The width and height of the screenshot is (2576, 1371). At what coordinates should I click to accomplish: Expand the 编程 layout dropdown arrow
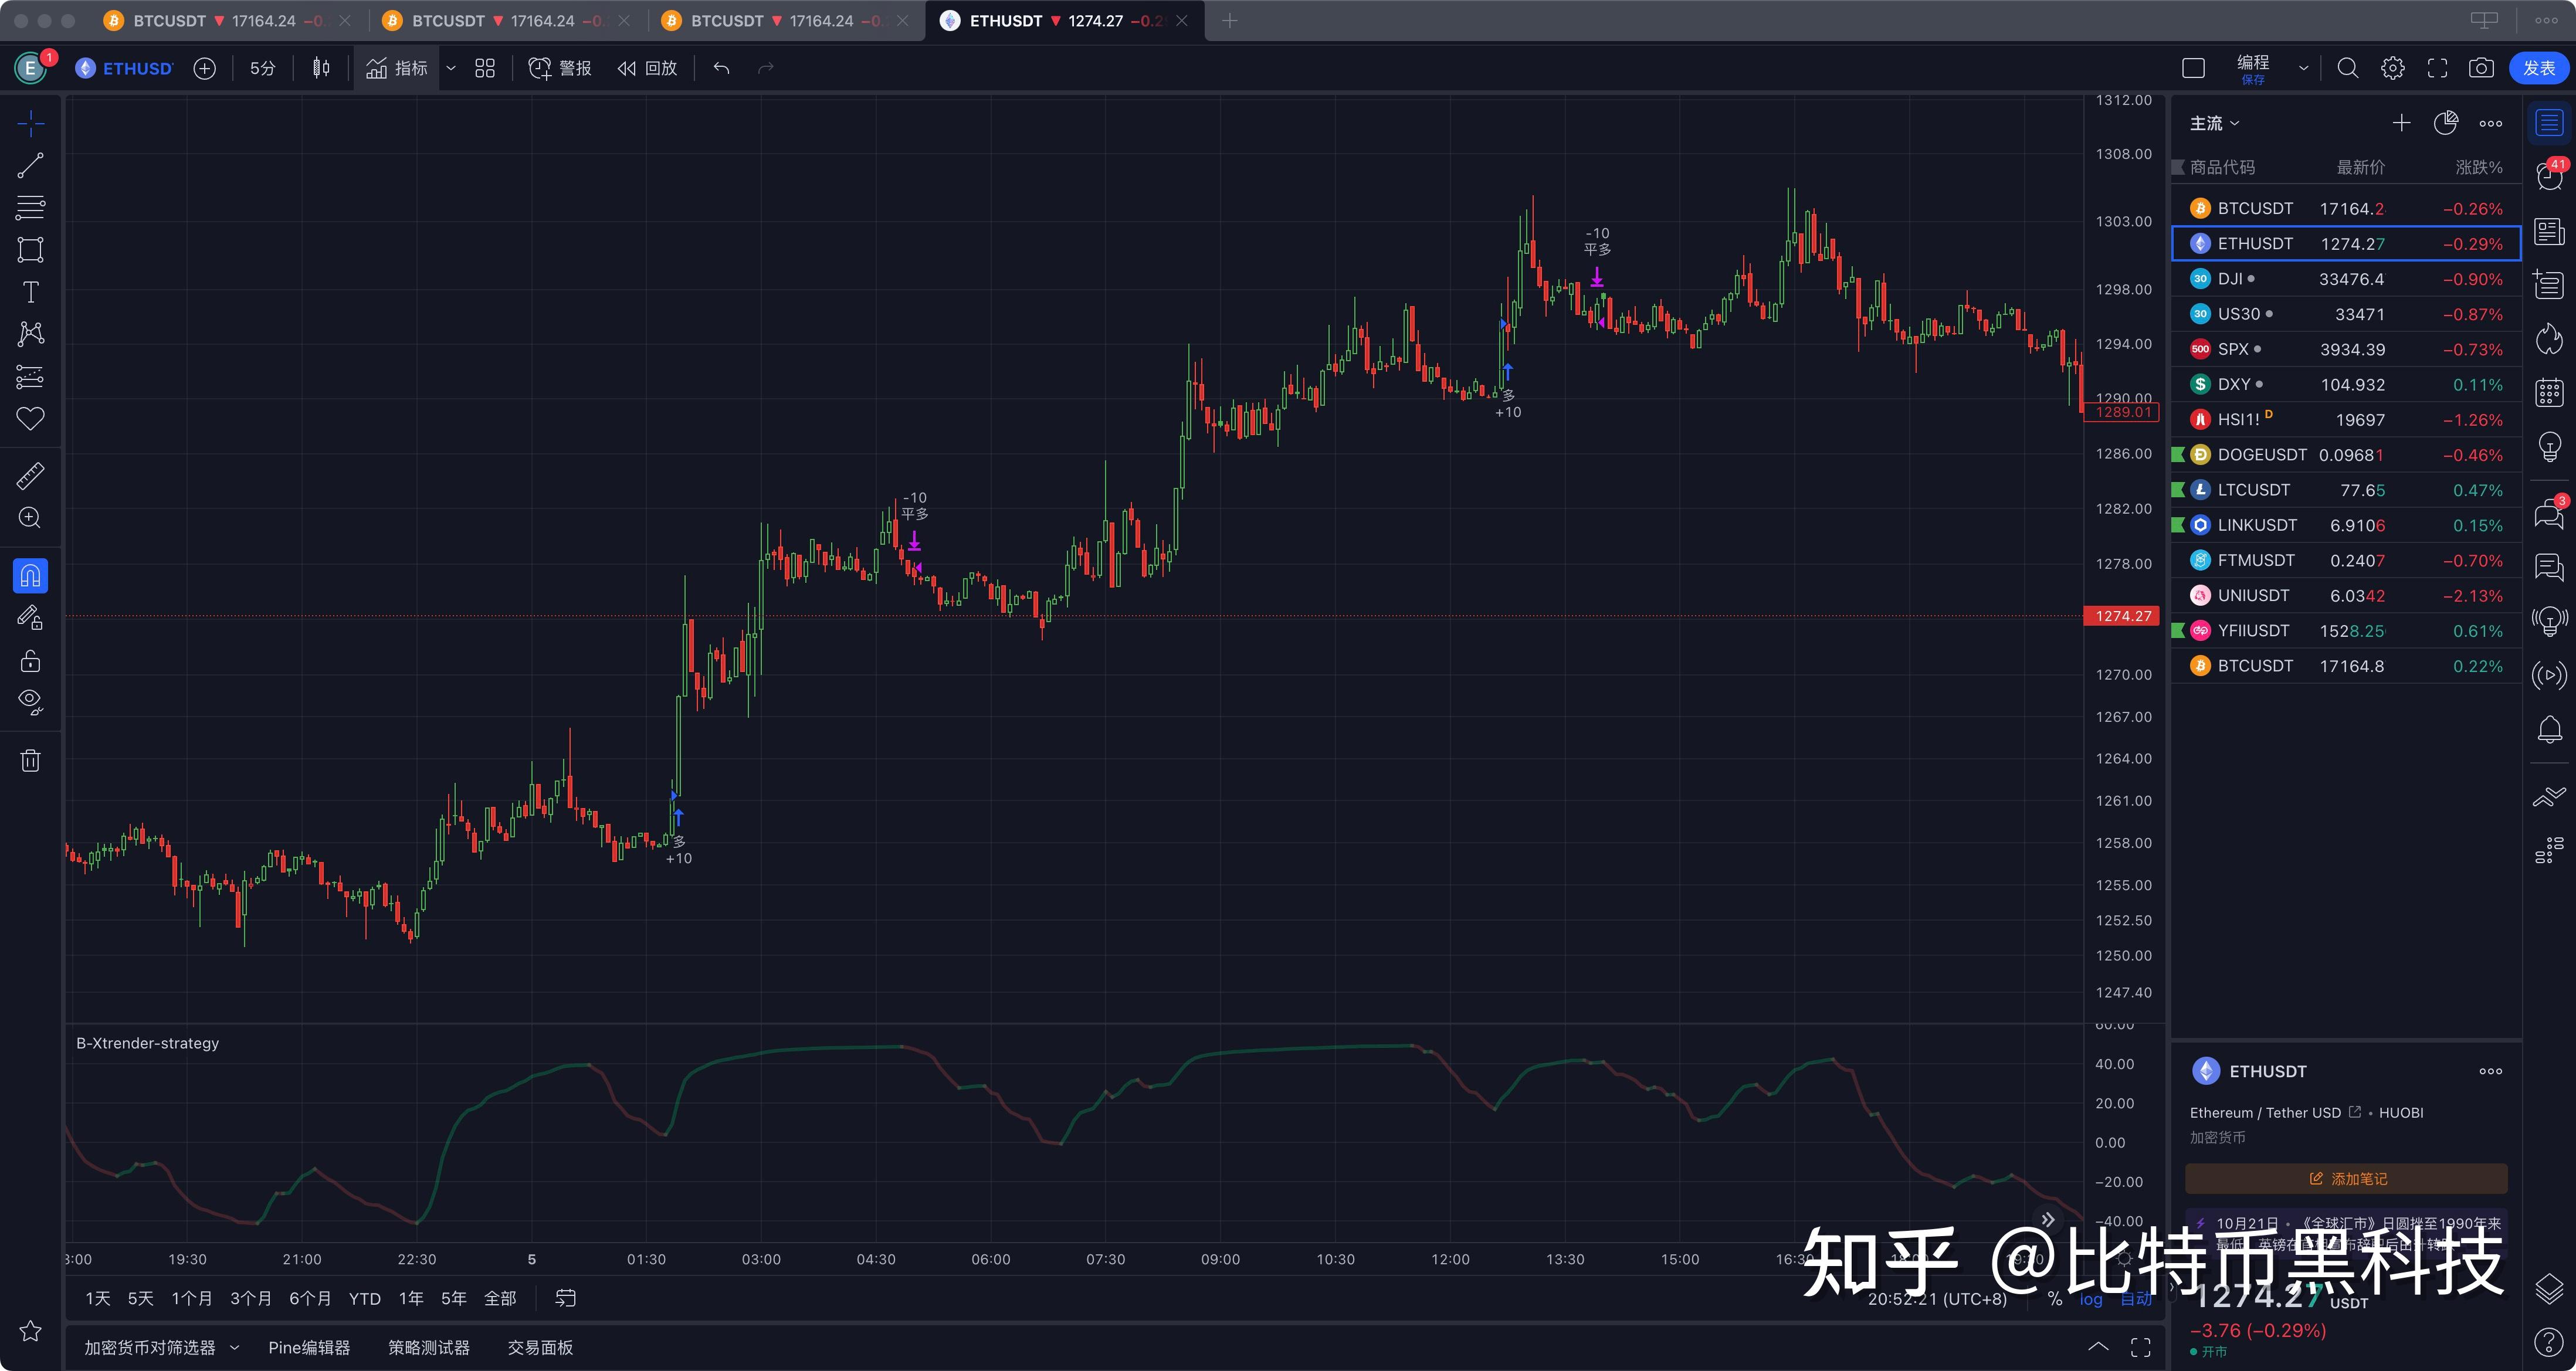pyautogui.click(x=2303, y=68)
